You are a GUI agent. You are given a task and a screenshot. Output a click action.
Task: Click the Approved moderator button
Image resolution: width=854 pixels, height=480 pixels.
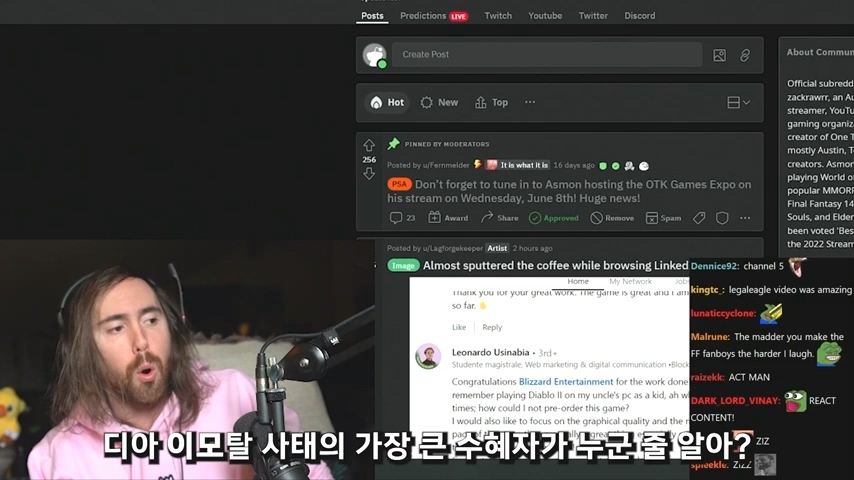coord(553,218)
